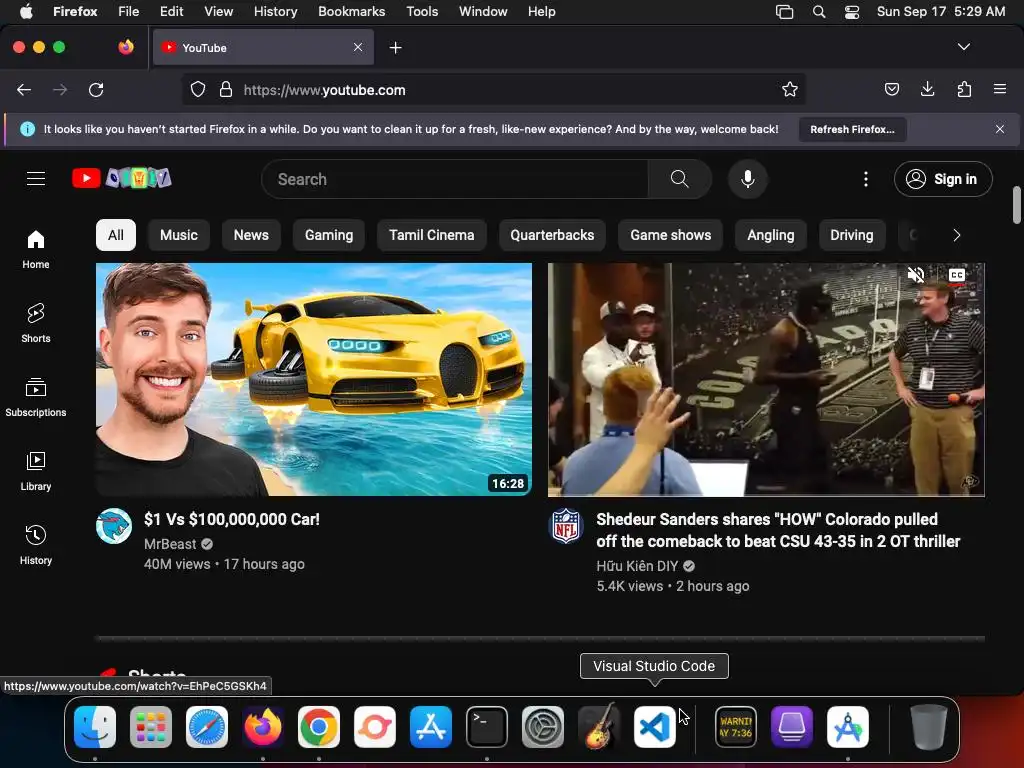Click the search magnifier button
This screenshot has width=1024, height=768.
[x=679, y=179]
